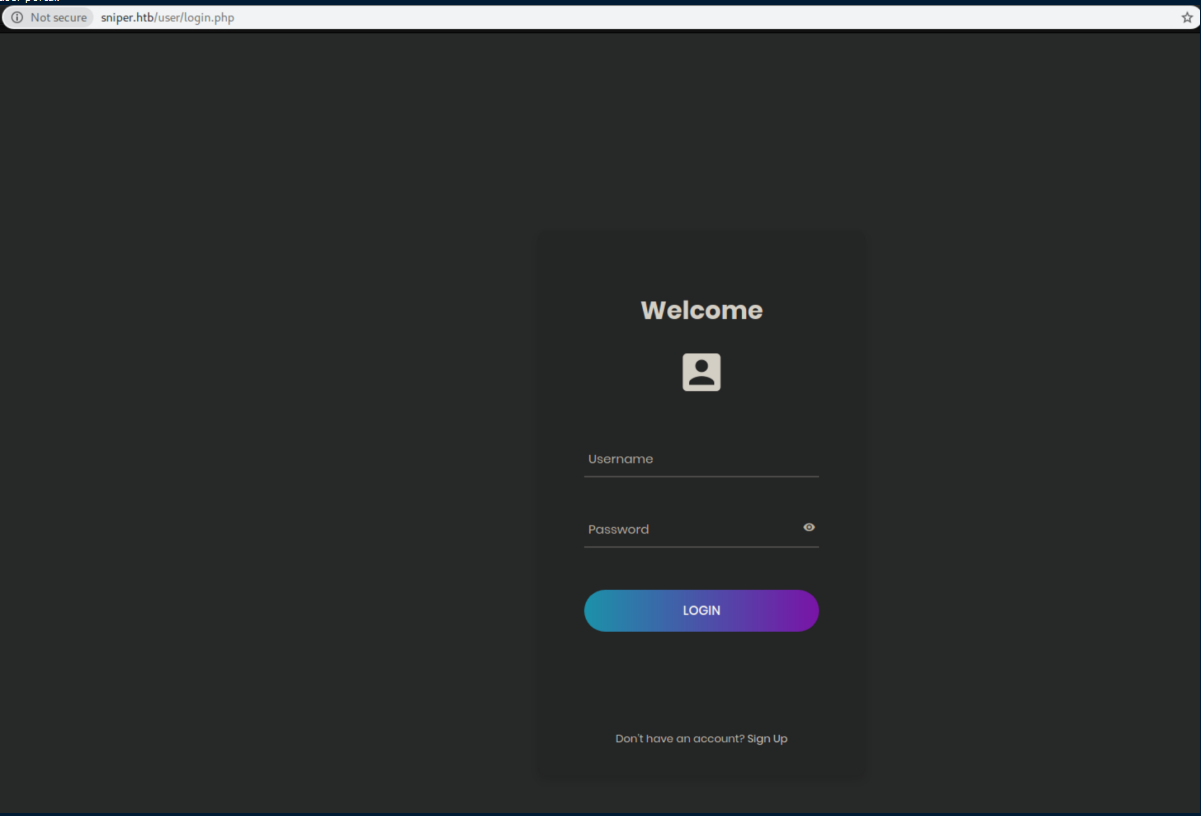
Task: Click the user avatar icon under Welcome
Action: coord(701,372)
